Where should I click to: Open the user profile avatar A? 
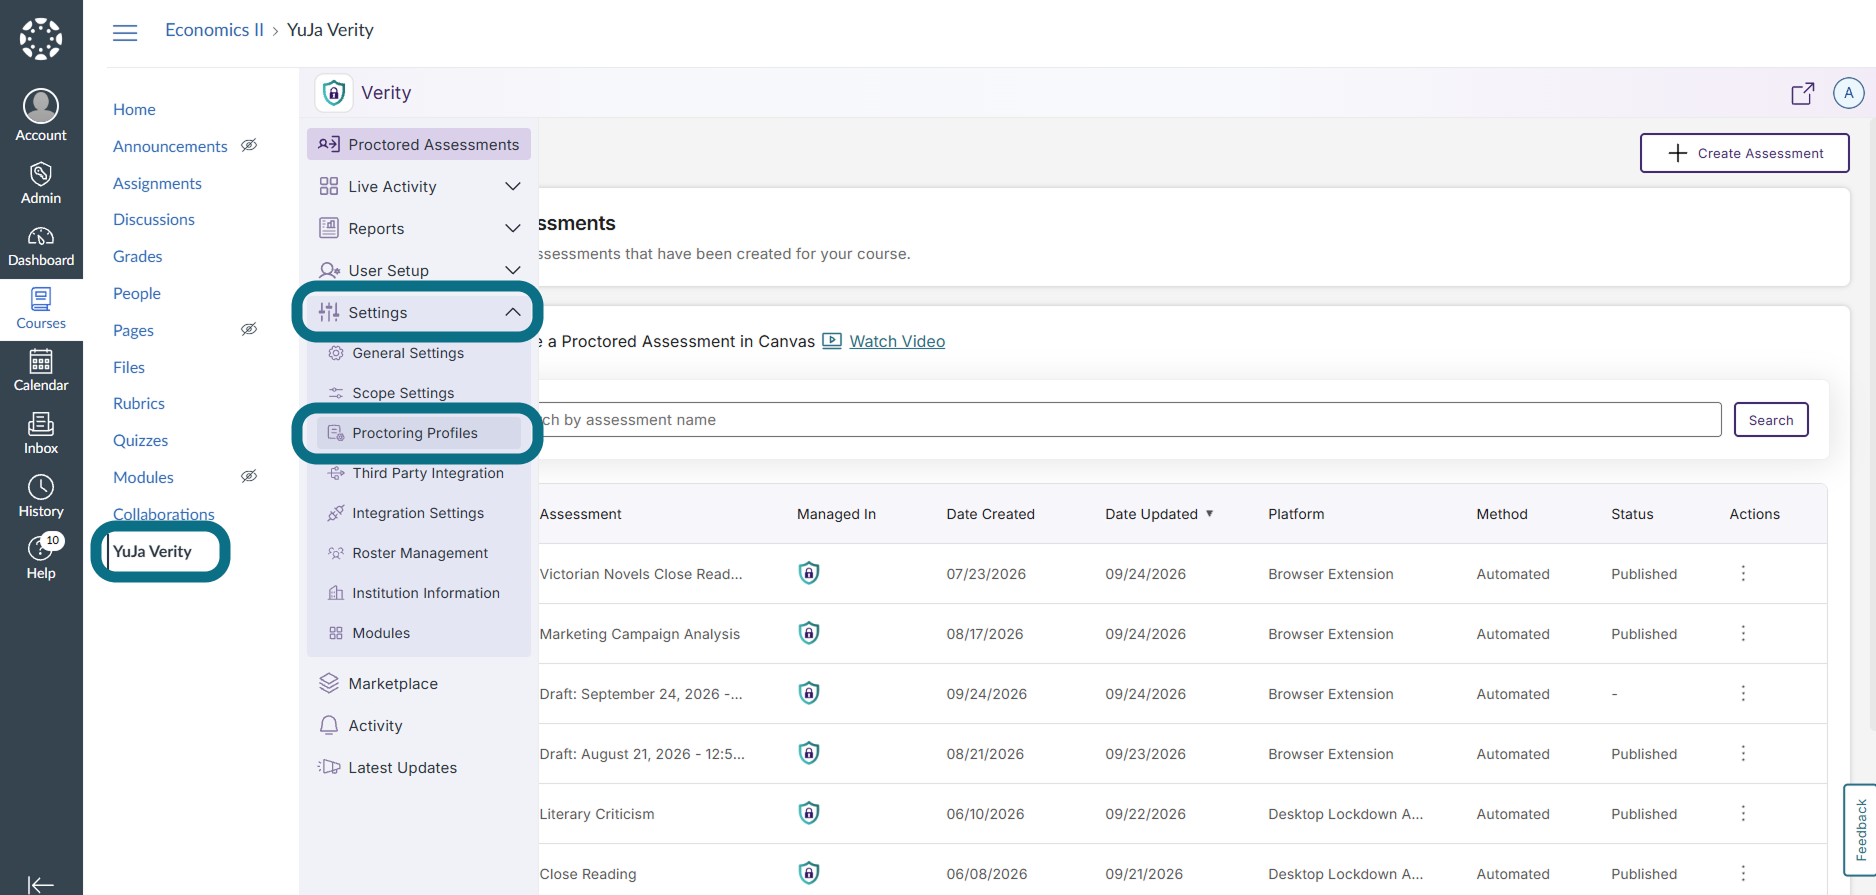click(x=1848, y=93)
